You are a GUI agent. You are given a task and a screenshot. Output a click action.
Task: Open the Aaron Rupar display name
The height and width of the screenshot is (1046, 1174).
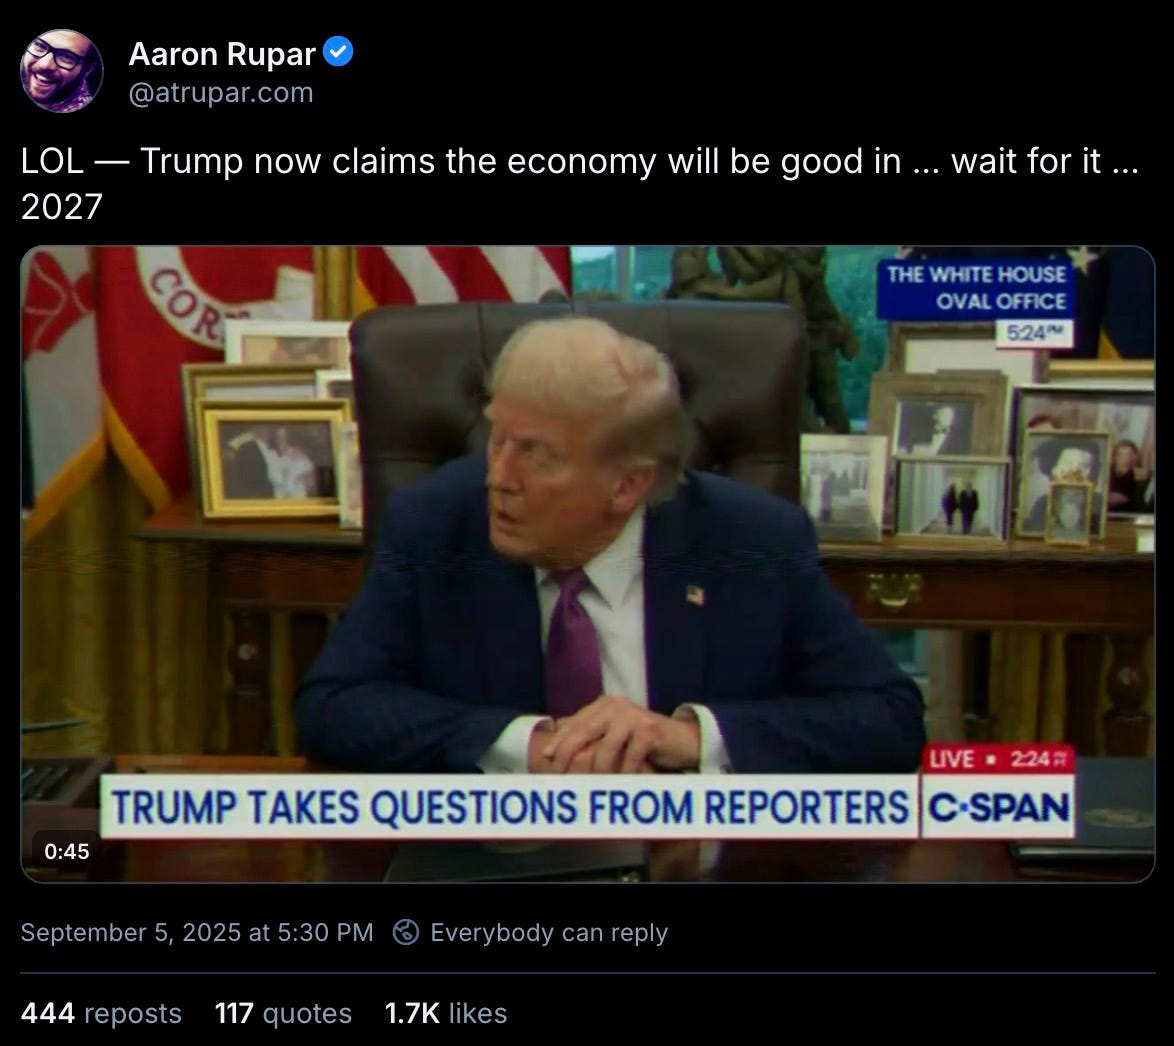(x=222, y=53)
